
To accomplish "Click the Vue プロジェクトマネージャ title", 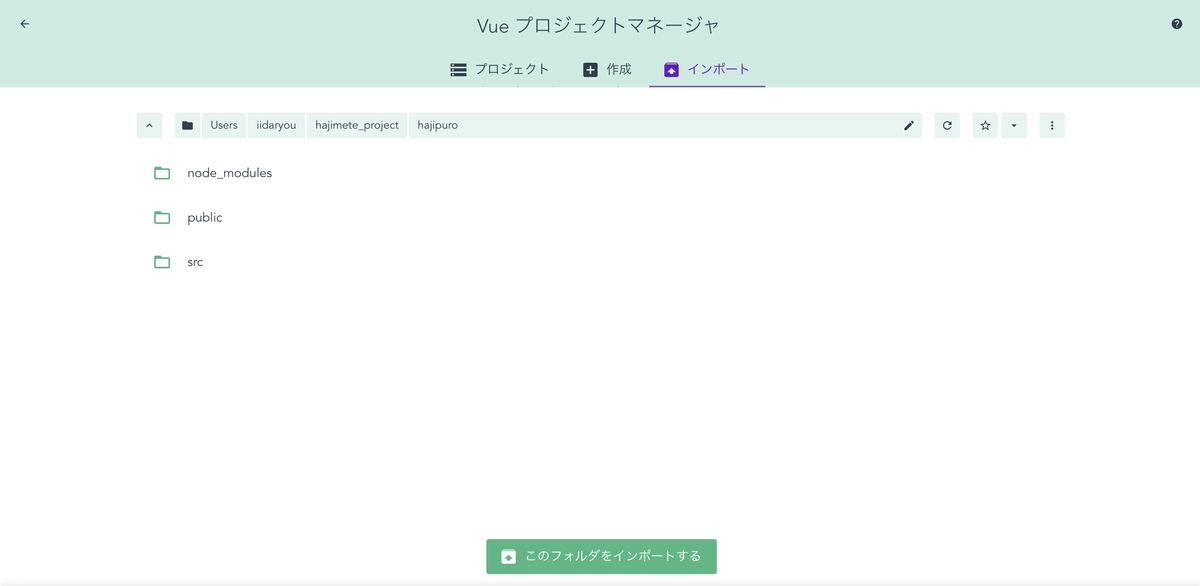I will 600,24.
